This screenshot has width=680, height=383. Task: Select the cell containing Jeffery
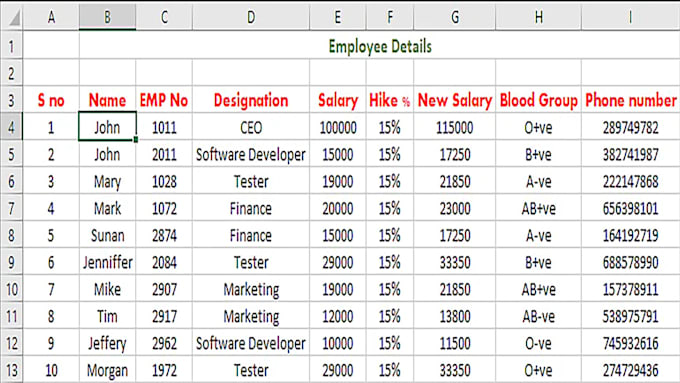click(x=107, y=344)
